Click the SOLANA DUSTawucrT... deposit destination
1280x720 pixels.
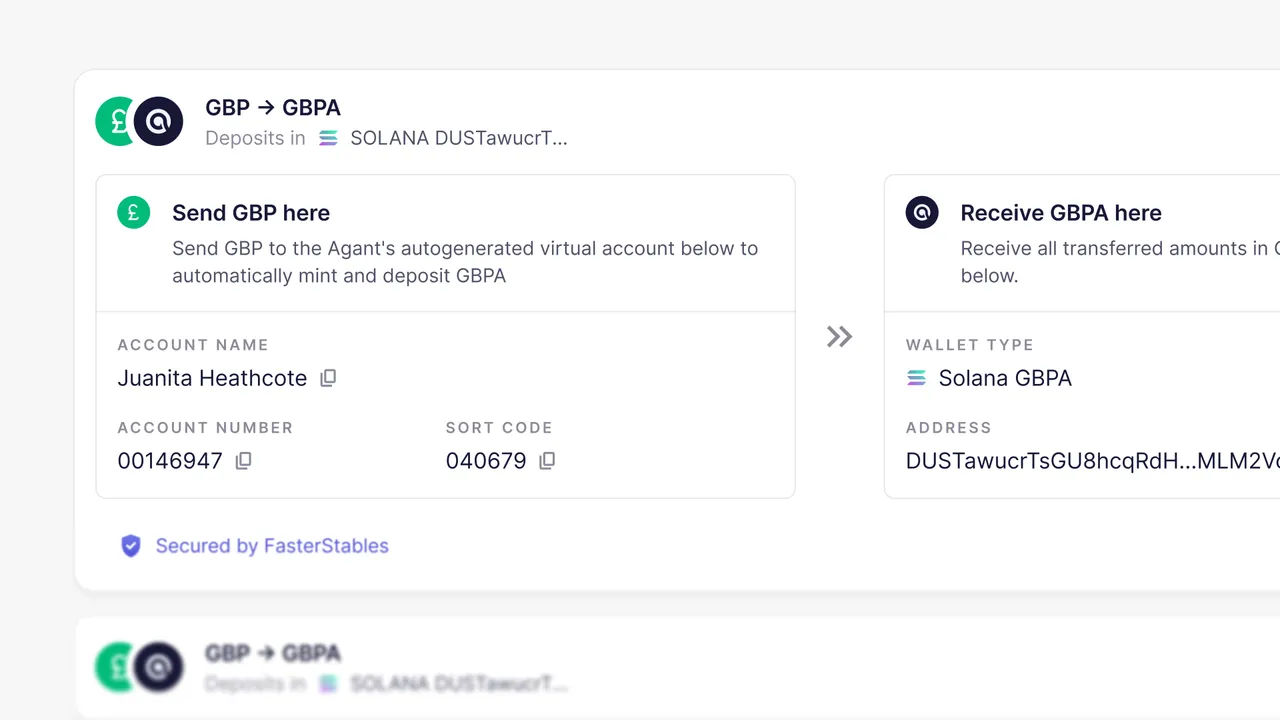pos(458,138)
